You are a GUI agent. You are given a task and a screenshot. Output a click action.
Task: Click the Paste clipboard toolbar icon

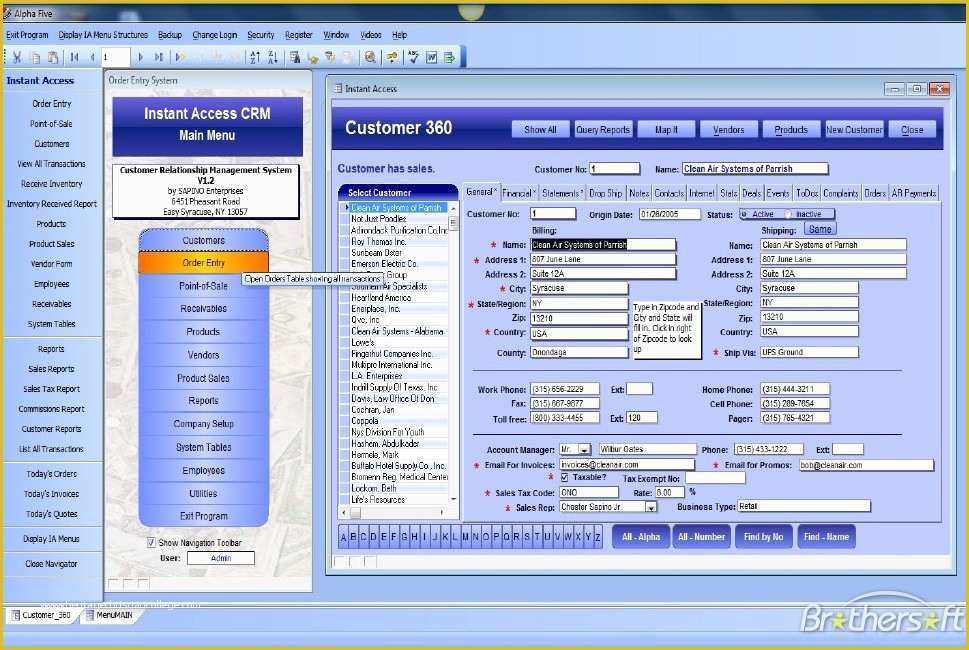[x=53, y=57]
